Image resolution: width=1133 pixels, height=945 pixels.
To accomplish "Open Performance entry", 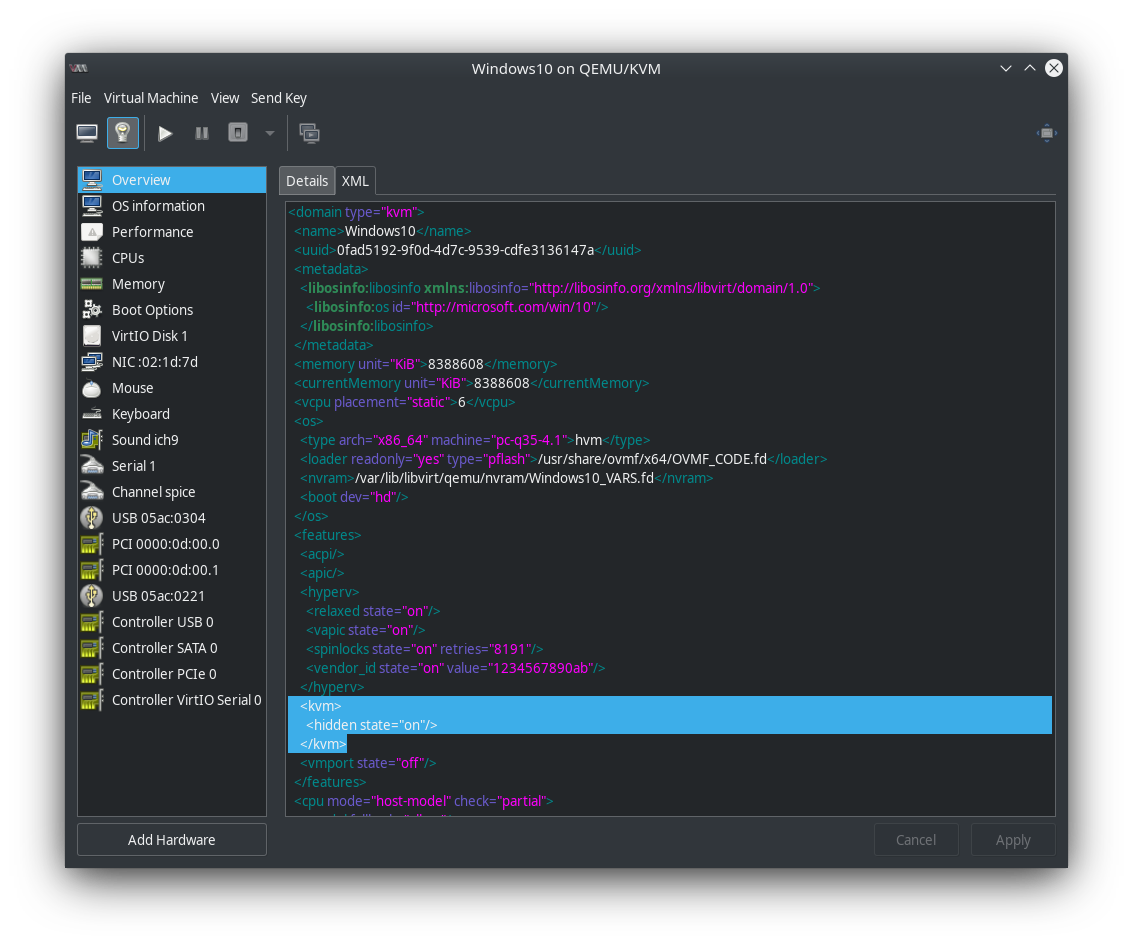I will click(x=172, y=232).
